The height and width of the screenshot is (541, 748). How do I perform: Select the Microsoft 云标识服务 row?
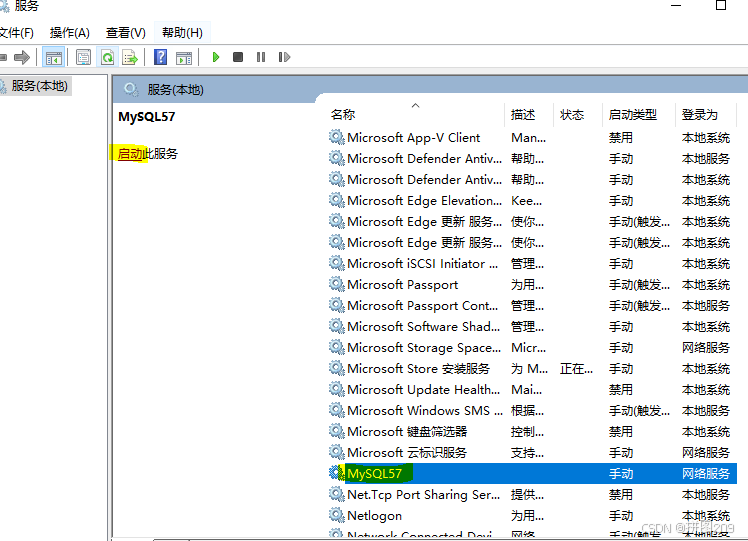click(x=532, y=453)
